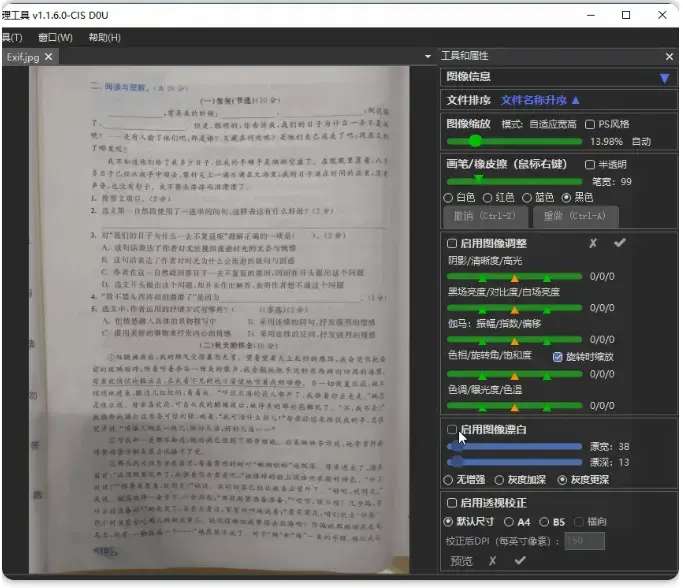The image size is (683, 588).
Task: Click the 图像信息 header text
Action: (x=468, y=77)
